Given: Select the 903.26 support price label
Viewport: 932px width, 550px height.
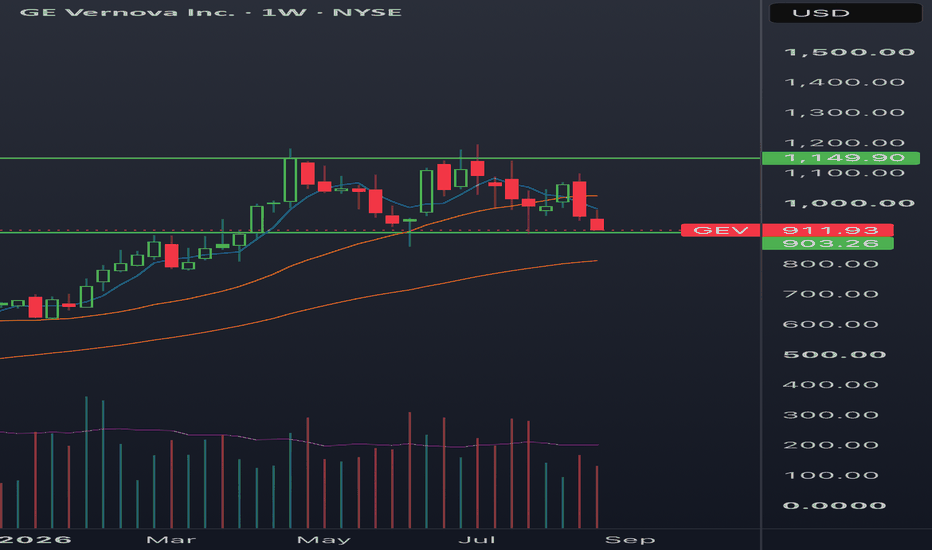Looking at the screenshot, I should coord(827,243).
